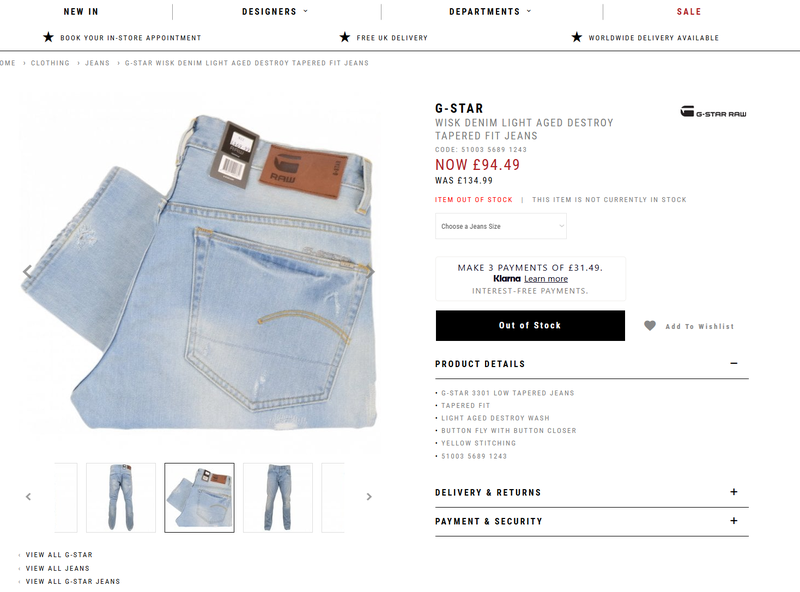The width and height of the screenshot is (800, 592).
Task: Move thumbnail carousel to the right
Action: point(369,497)
